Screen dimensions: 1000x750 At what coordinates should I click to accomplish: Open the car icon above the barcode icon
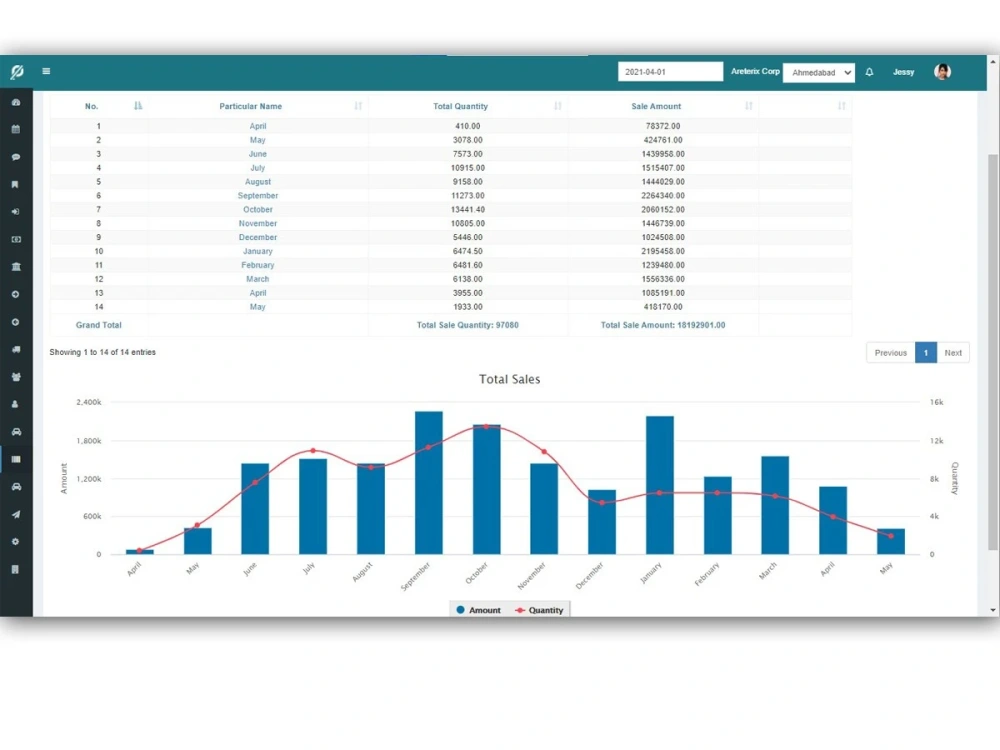pyautogui.click(x=16, y=432)
